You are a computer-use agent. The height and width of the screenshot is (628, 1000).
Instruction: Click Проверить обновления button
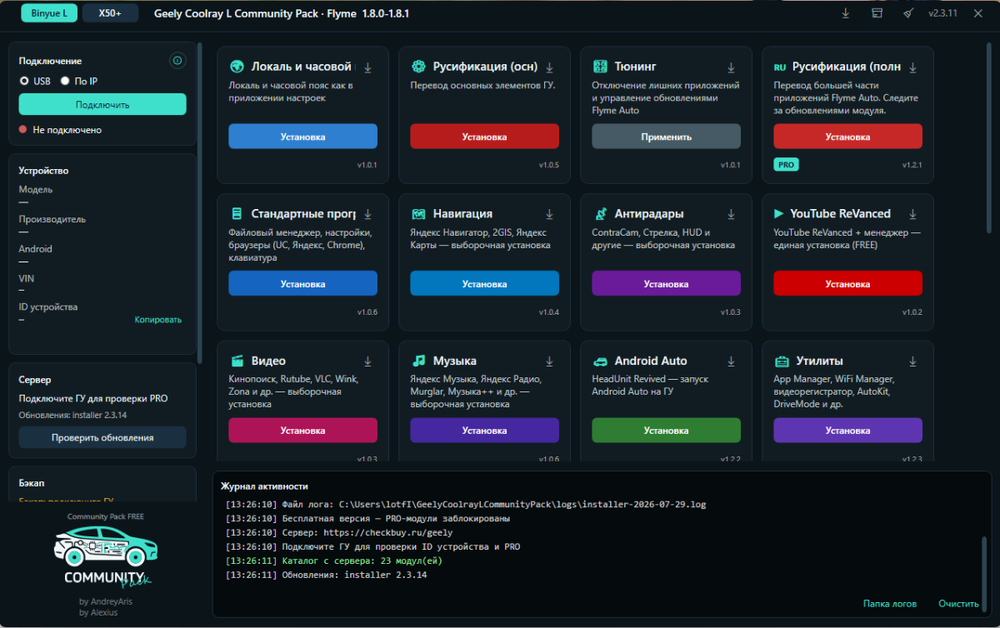(102, 437)
